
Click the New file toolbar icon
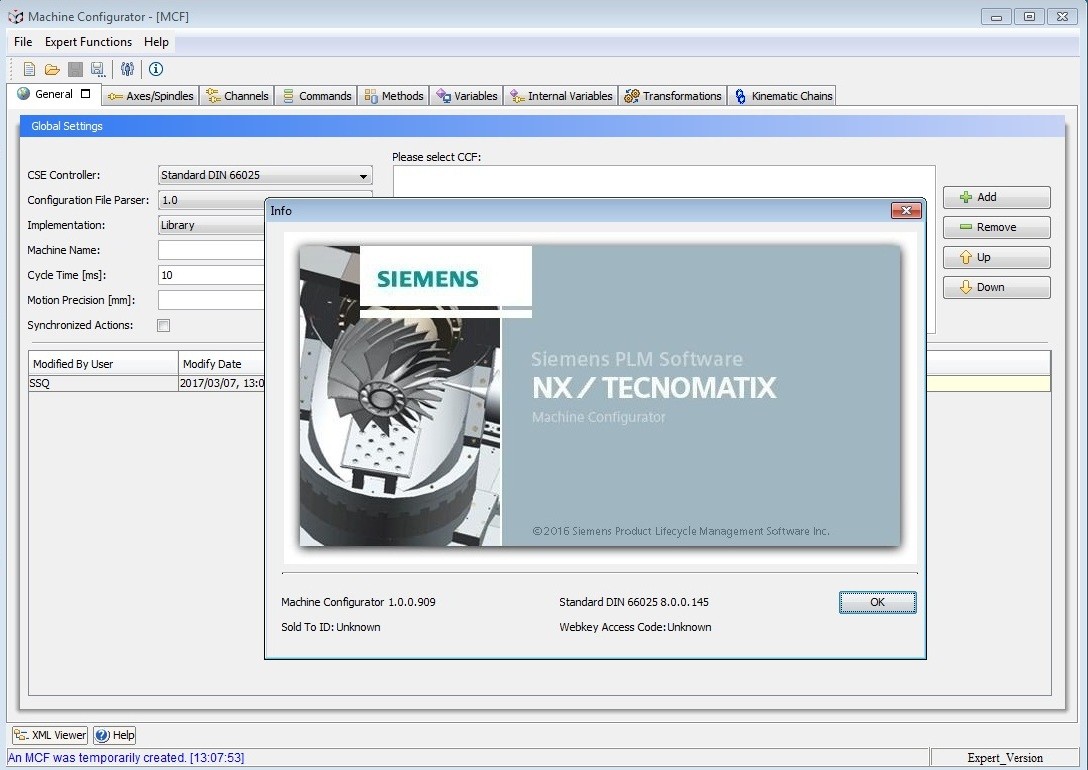pyautogui.click(x=29, y=69)
